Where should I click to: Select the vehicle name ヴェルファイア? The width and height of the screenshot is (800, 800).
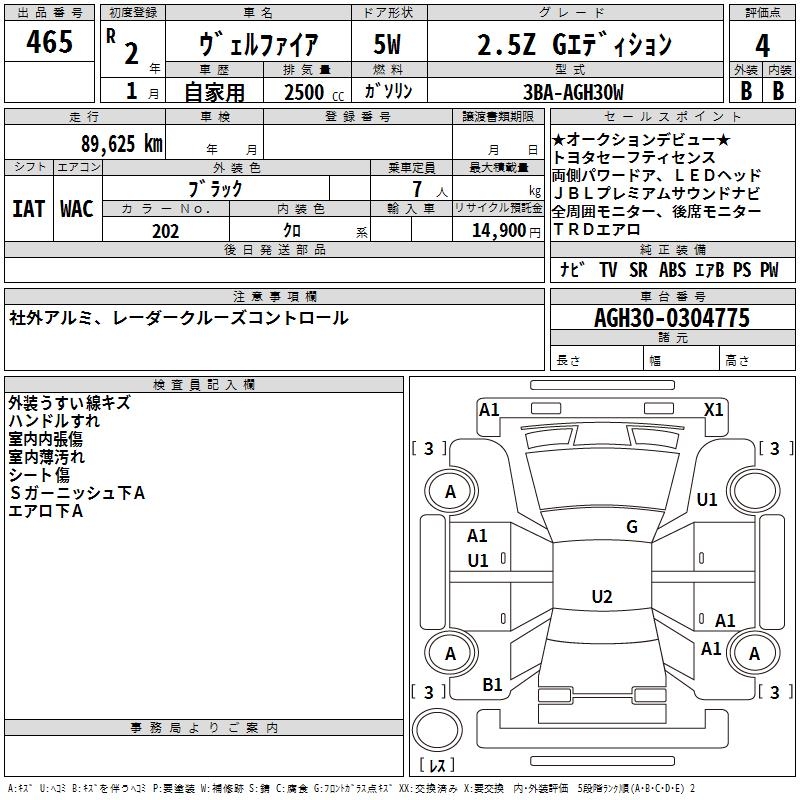[258, 44]
